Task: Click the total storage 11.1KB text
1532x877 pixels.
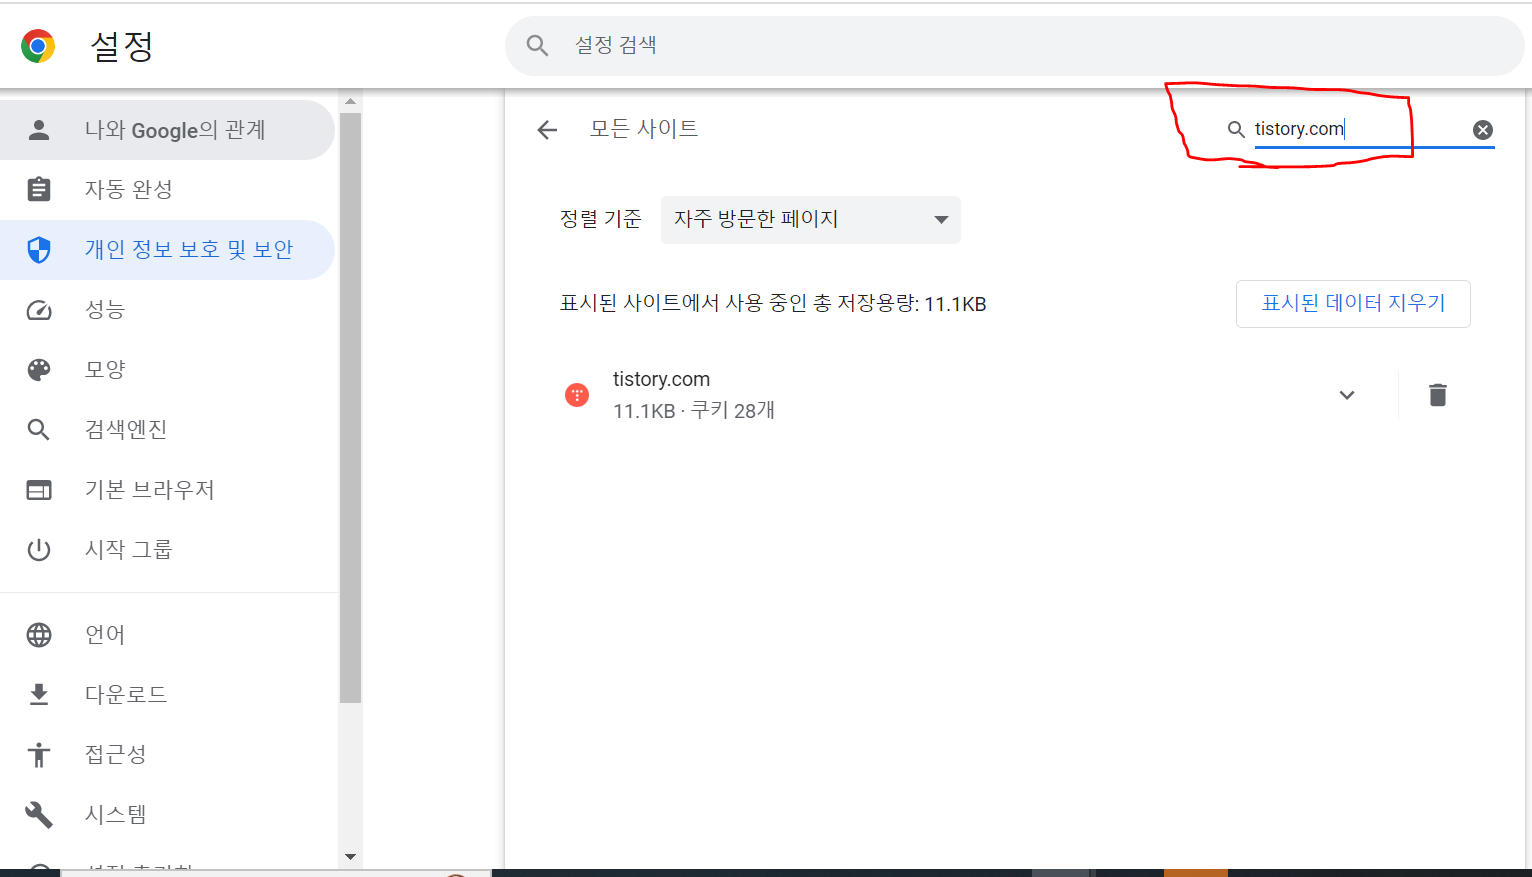Action: 773,304
